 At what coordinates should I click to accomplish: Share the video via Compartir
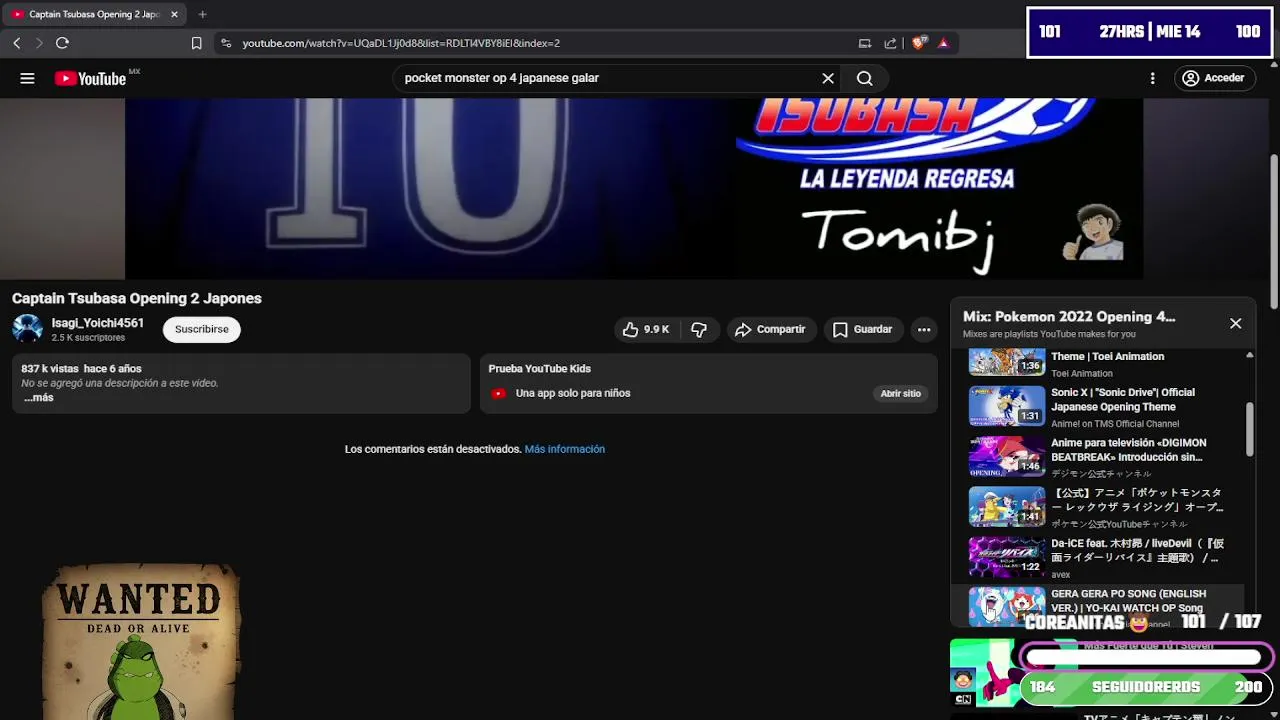[770, 329]
